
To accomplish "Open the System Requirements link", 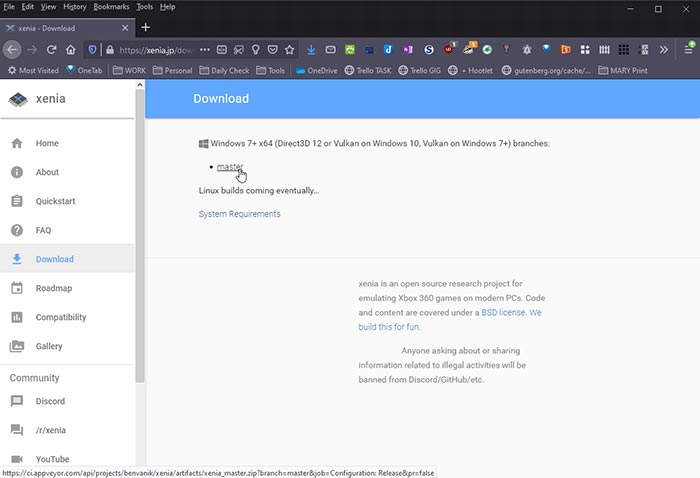I will [x=239, y=214].
